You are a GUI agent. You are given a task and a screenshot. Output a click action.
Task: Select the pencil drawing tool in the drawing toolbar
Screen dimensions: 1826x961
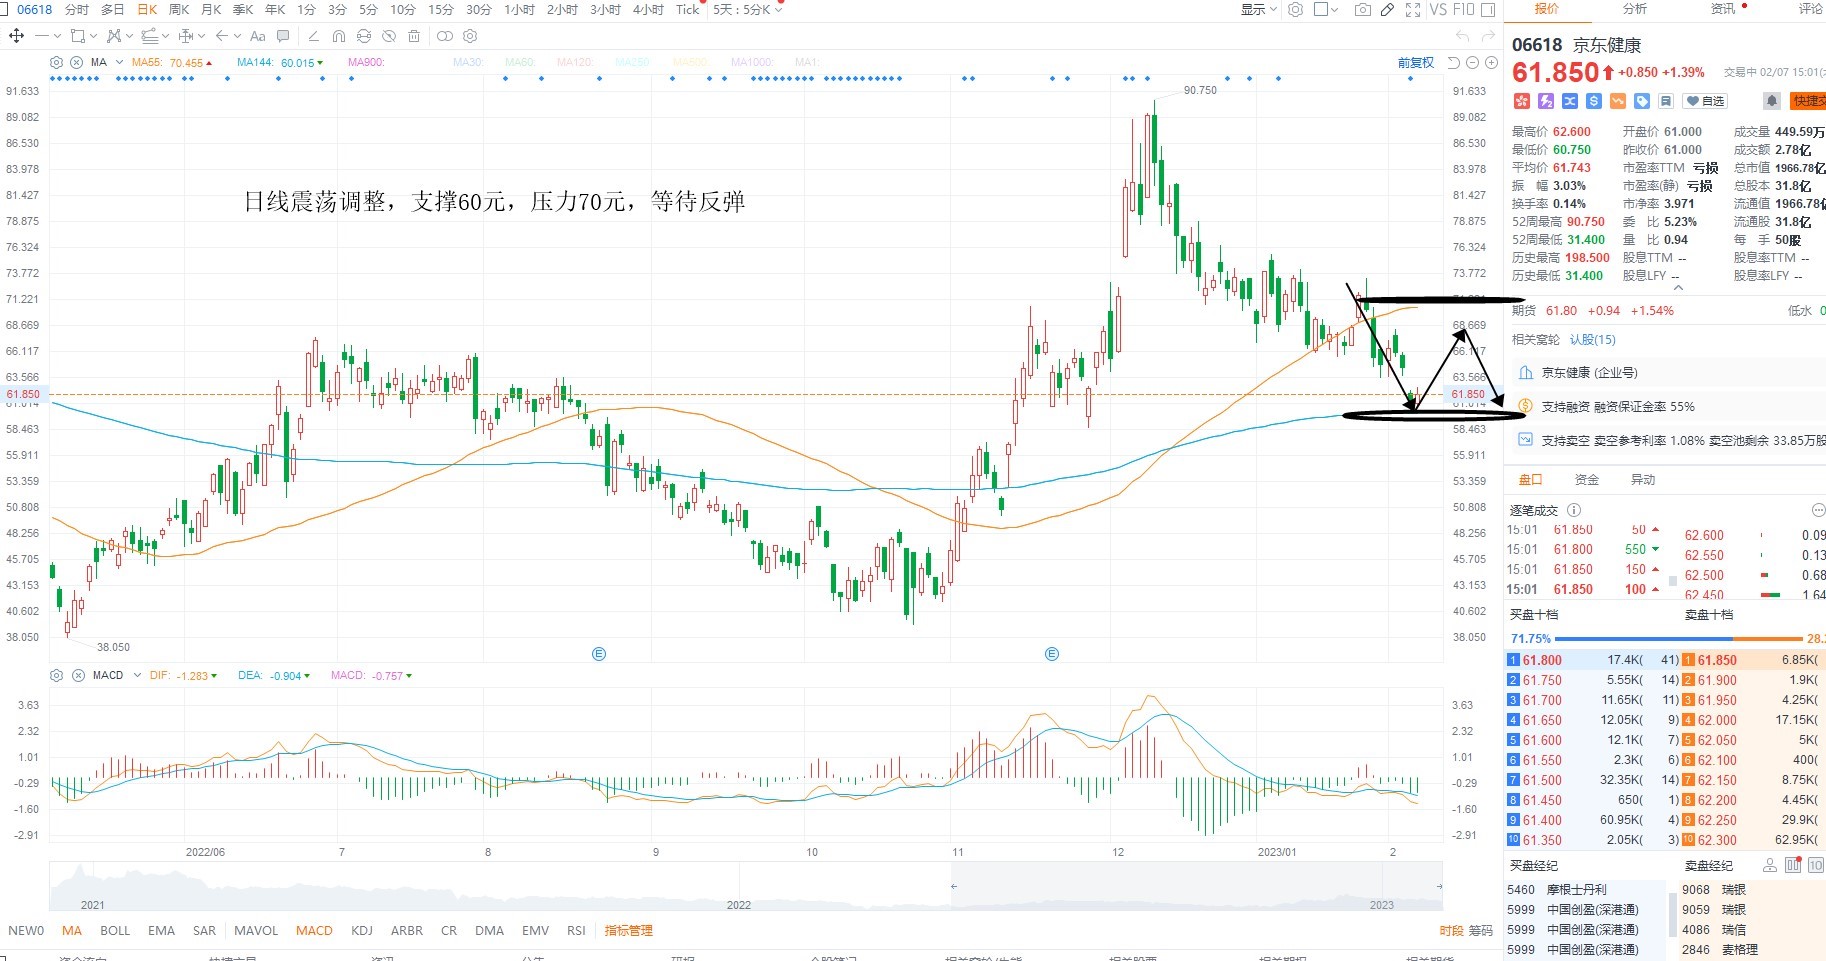[x=313, y=36]
